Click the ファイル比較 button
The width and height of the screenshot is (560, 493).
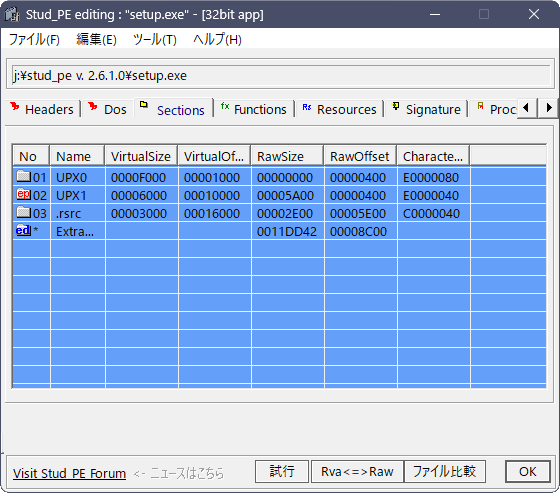(x=445, y=472)
